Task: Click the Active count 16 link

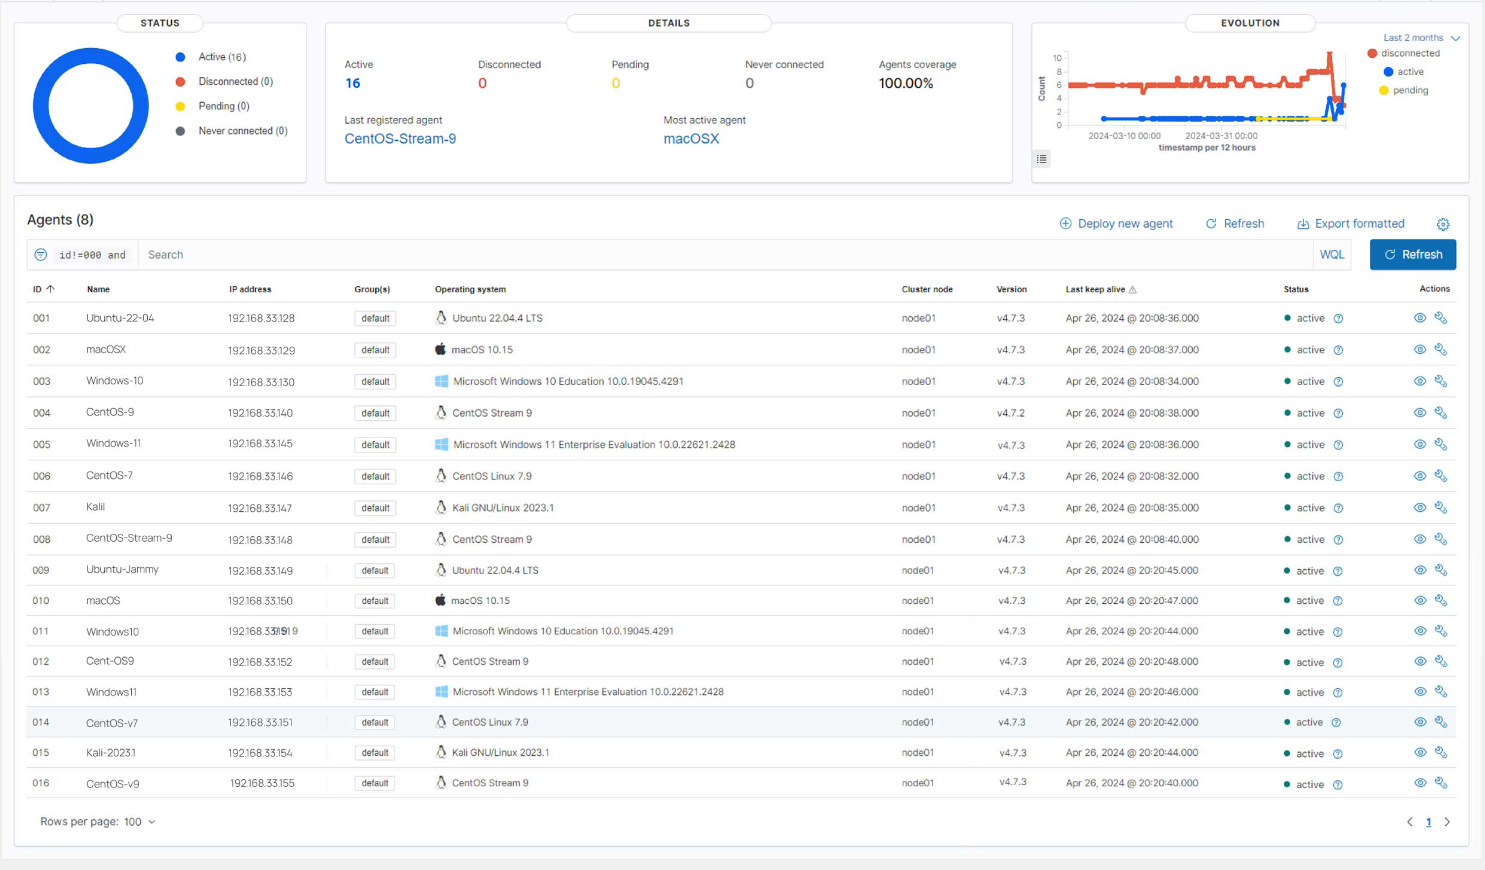Action: (353, 83)
